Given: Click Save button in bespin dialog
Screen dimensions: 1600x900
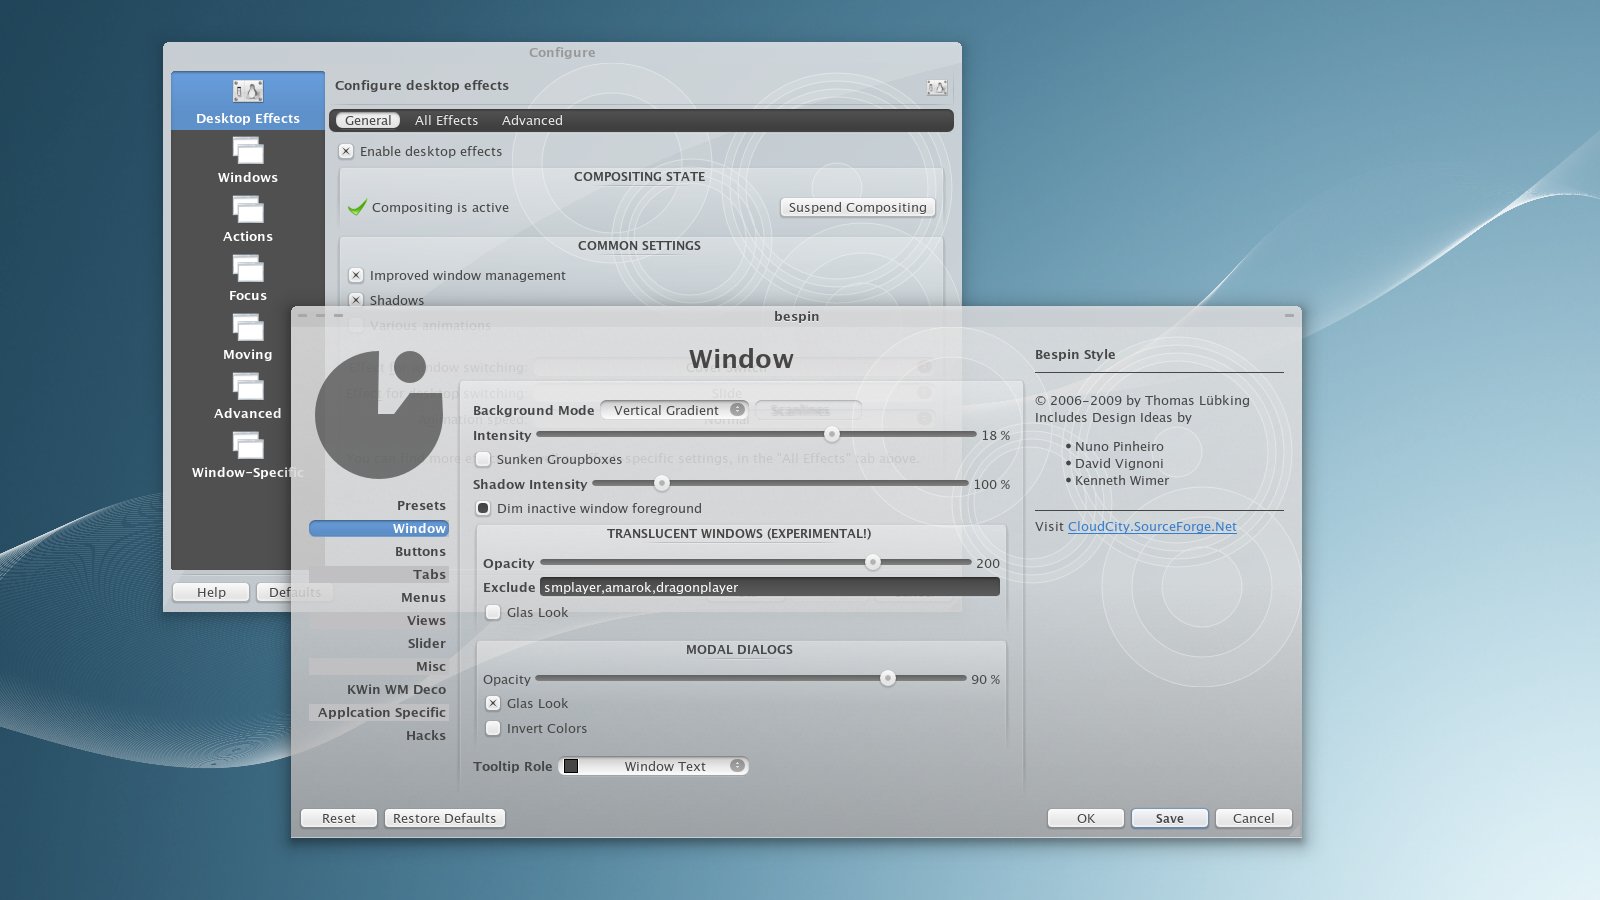Looking at the screenshot, I should pos(1170,818).
